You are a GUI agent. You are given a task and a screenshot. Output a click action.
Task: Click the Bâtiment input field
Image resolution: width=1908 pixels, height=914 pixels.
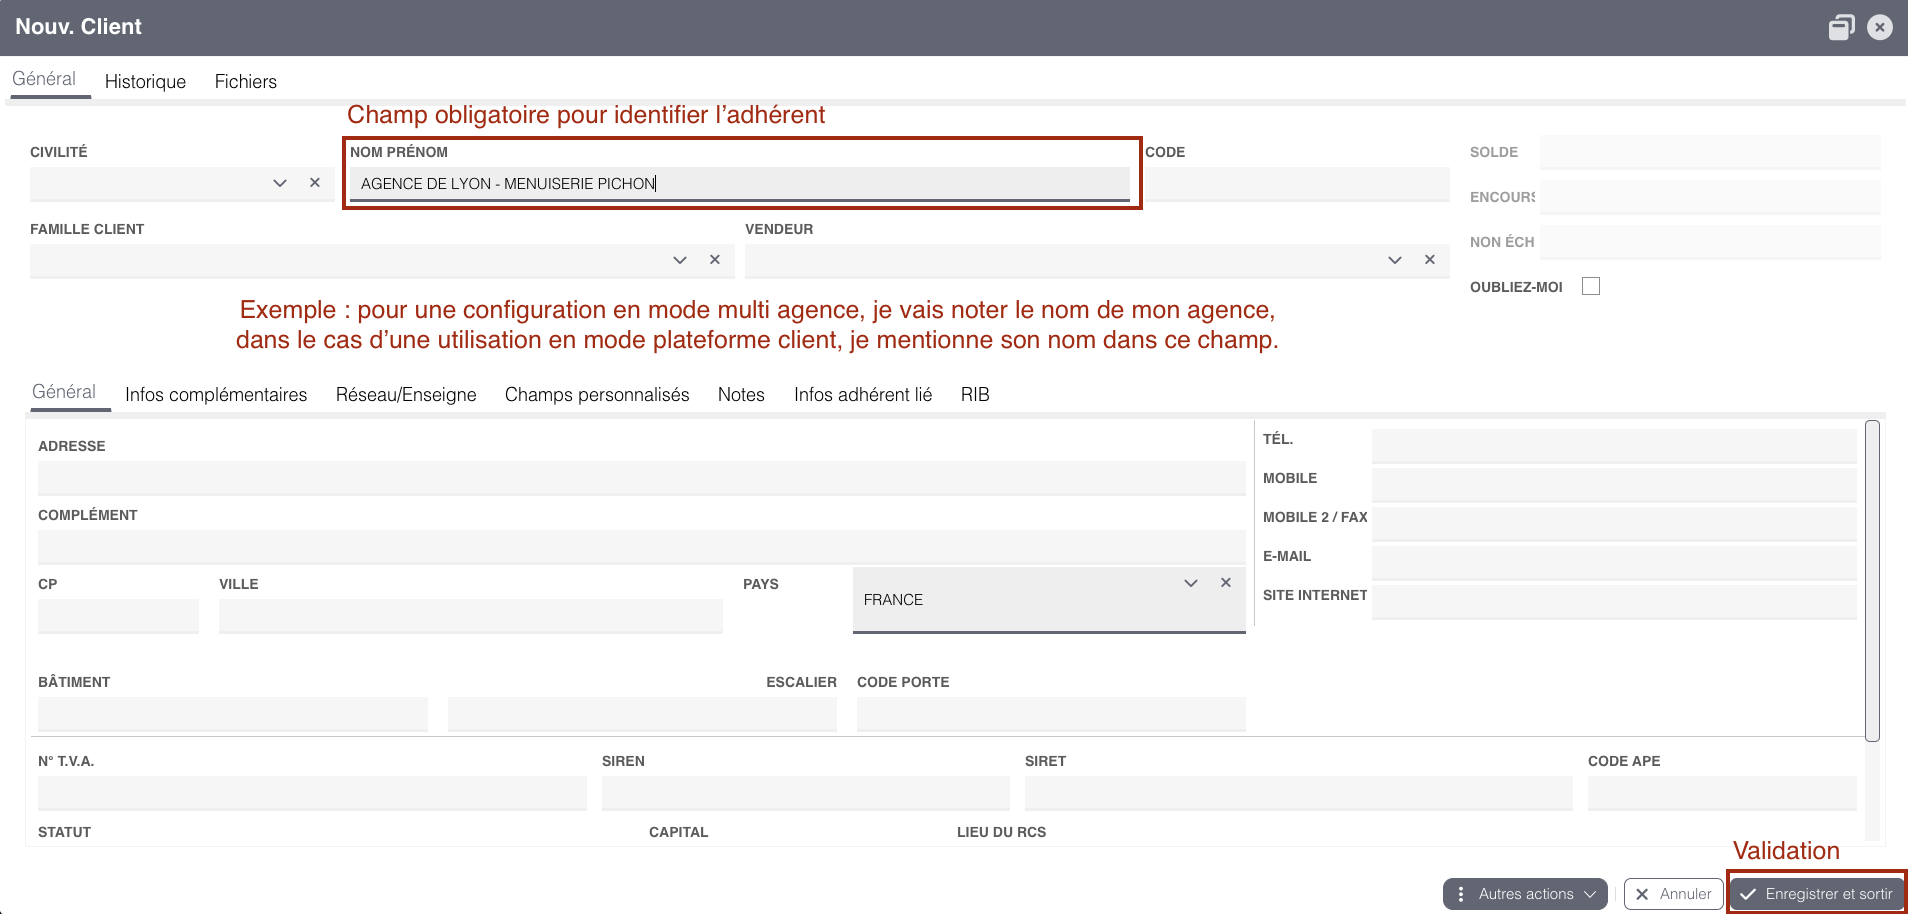tap(233, 714)
